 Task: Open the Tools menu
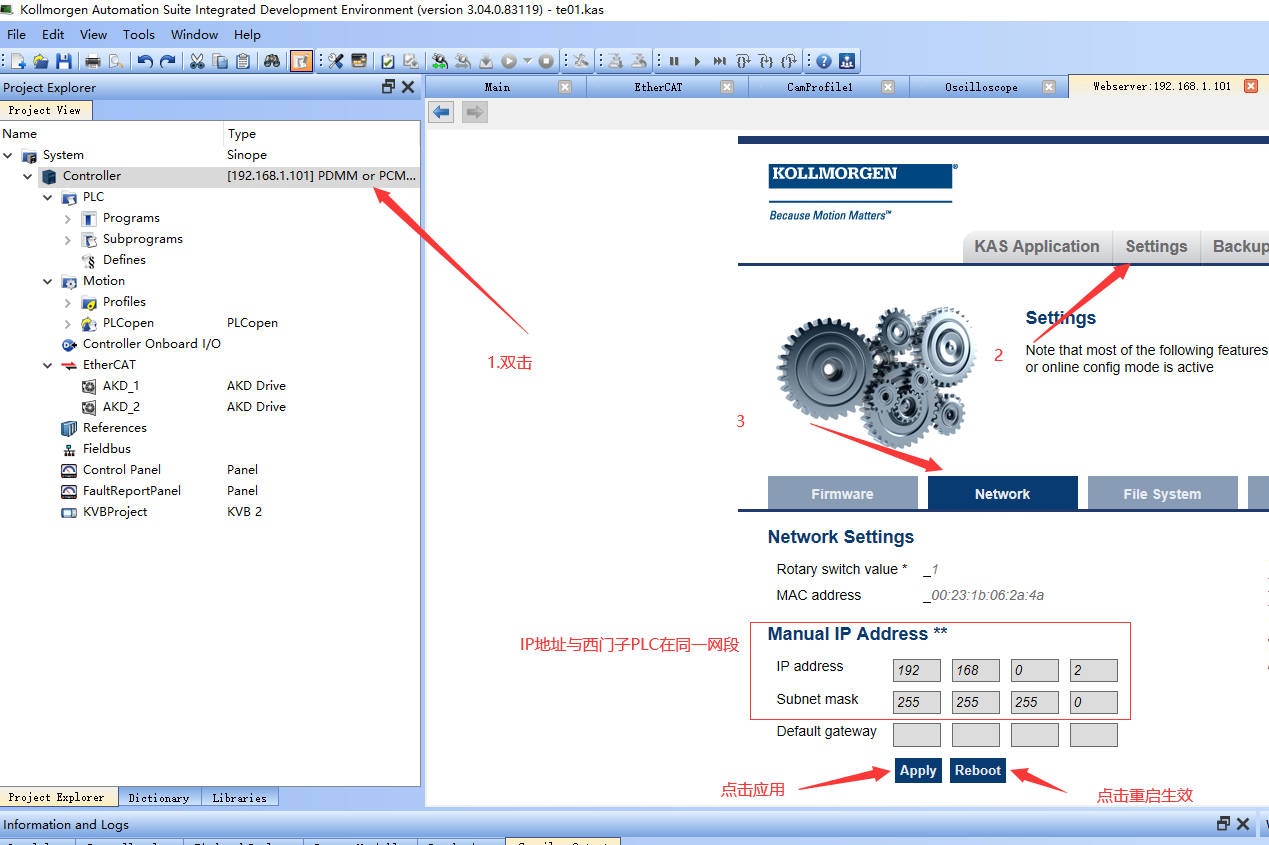[139, 34]
